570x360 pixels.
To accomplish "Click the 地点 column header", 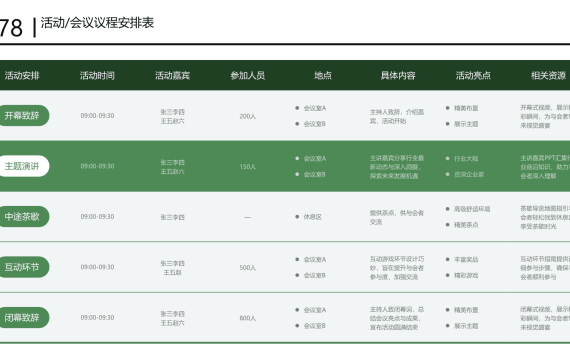I will click(x=323, y=76).
